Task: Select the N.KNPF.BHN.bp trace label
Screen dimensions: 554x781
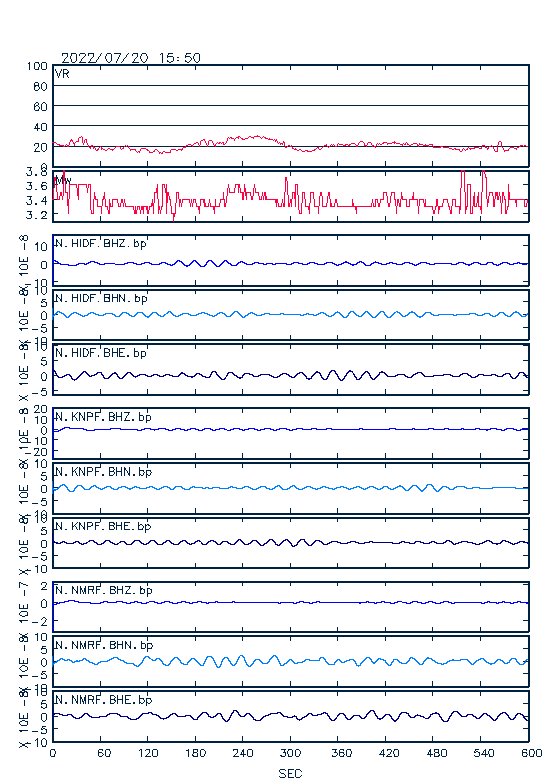Action: [x=104, y=472]
